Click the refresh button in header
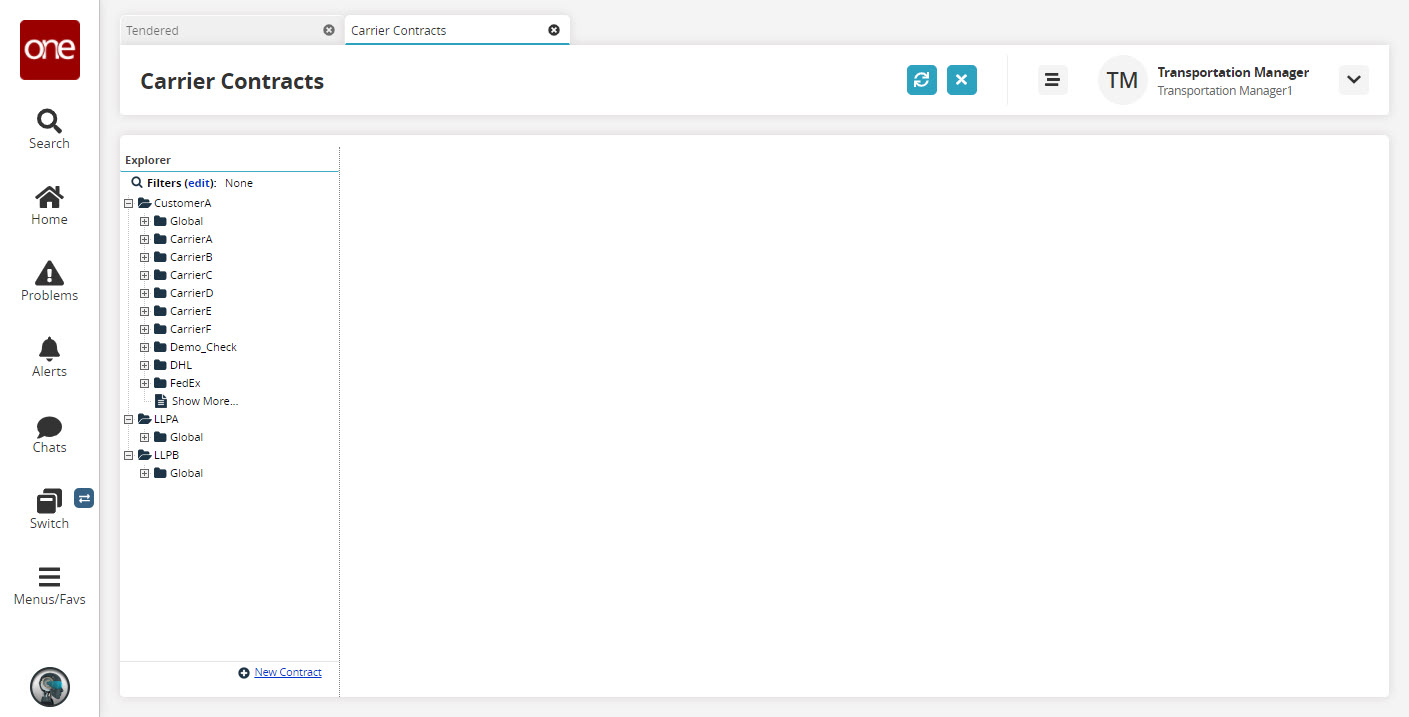The width and height of the screenshot is (1409, 717). [922, 80]
